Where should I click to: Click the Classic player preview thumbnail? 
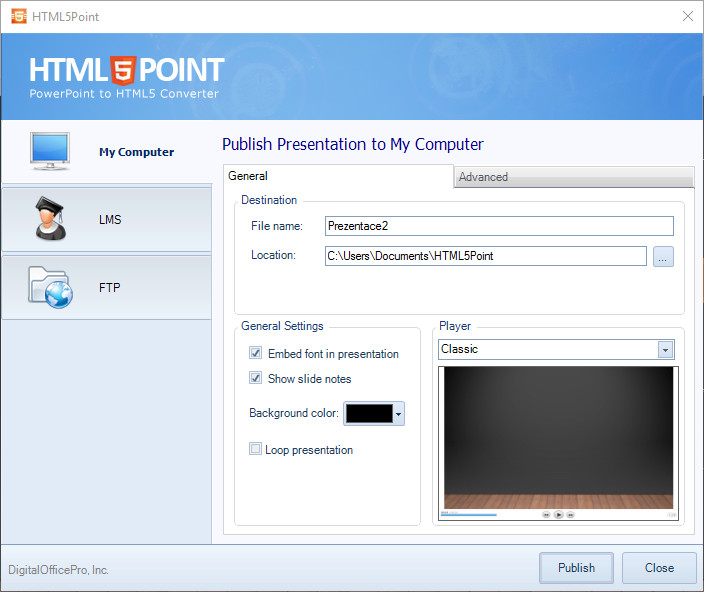pos(558,443)
